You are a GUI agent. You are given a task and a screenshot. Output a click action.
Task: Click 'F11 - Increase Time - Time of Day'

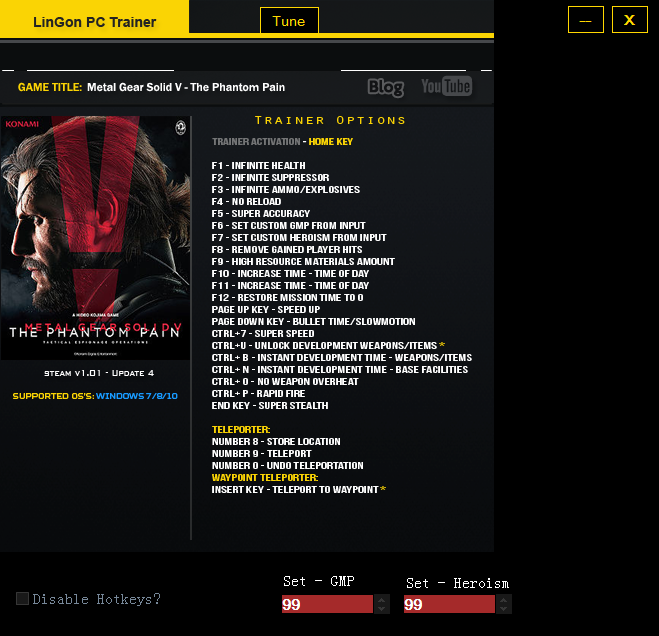coord(290,285)
